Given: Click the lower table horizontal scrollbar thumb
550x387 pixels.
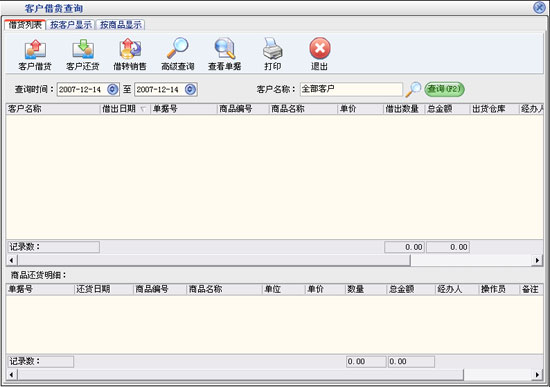Looking at the screenshot, I should (x=241, y=374).
